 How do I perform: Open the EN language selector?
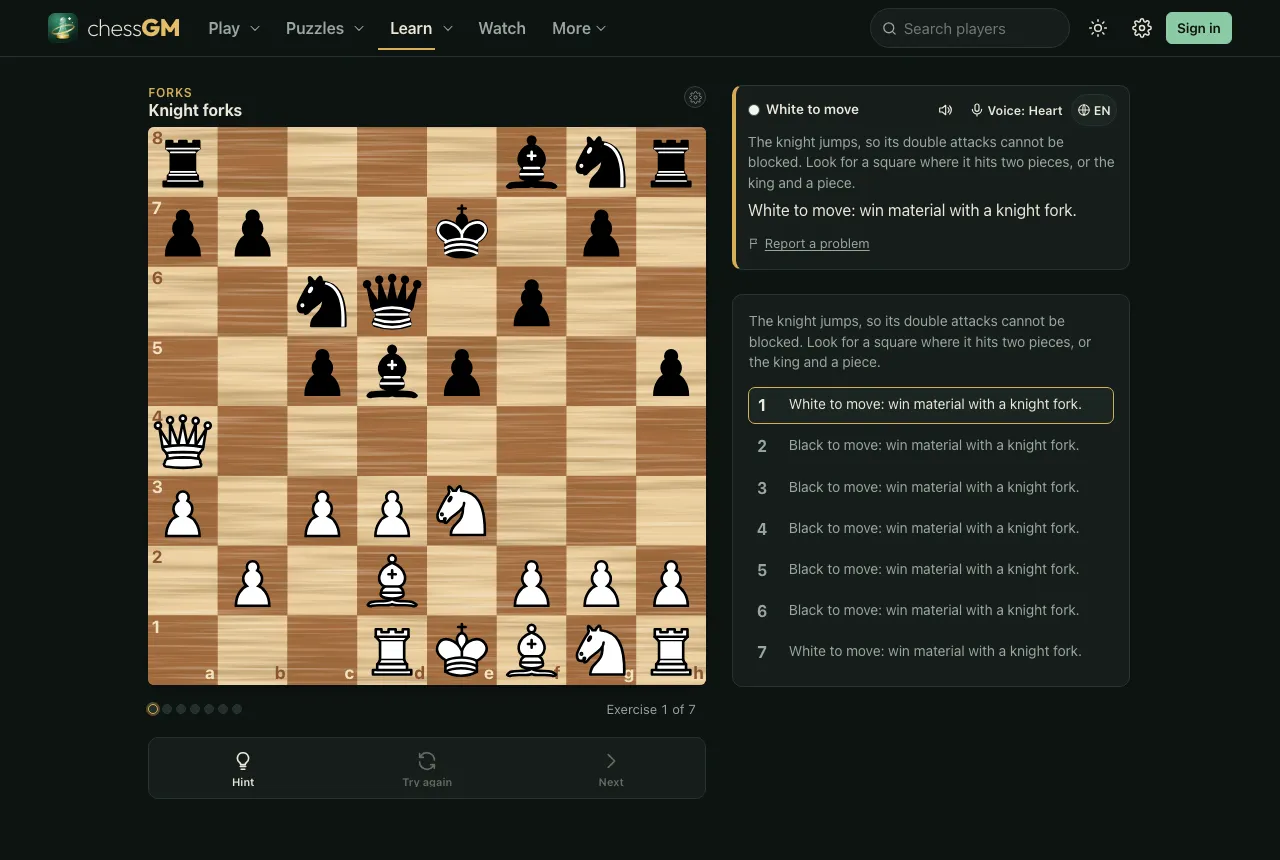tap(1094, 110)
